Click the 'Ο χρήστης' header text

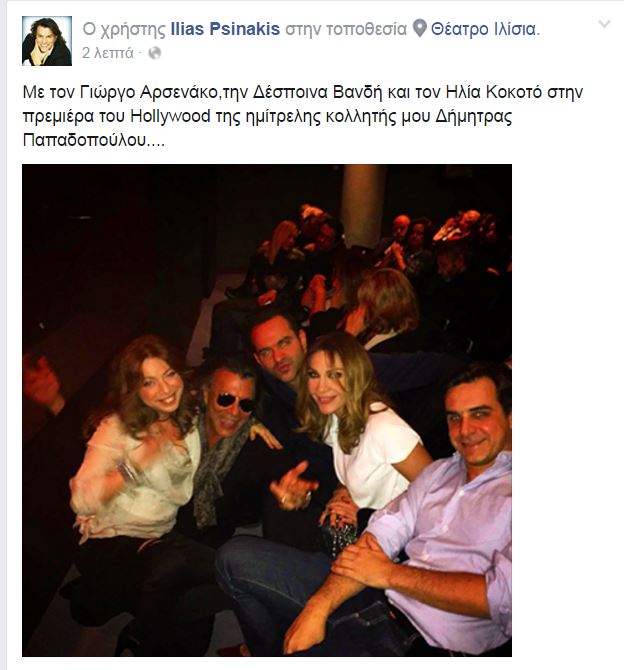pos(124,29)
